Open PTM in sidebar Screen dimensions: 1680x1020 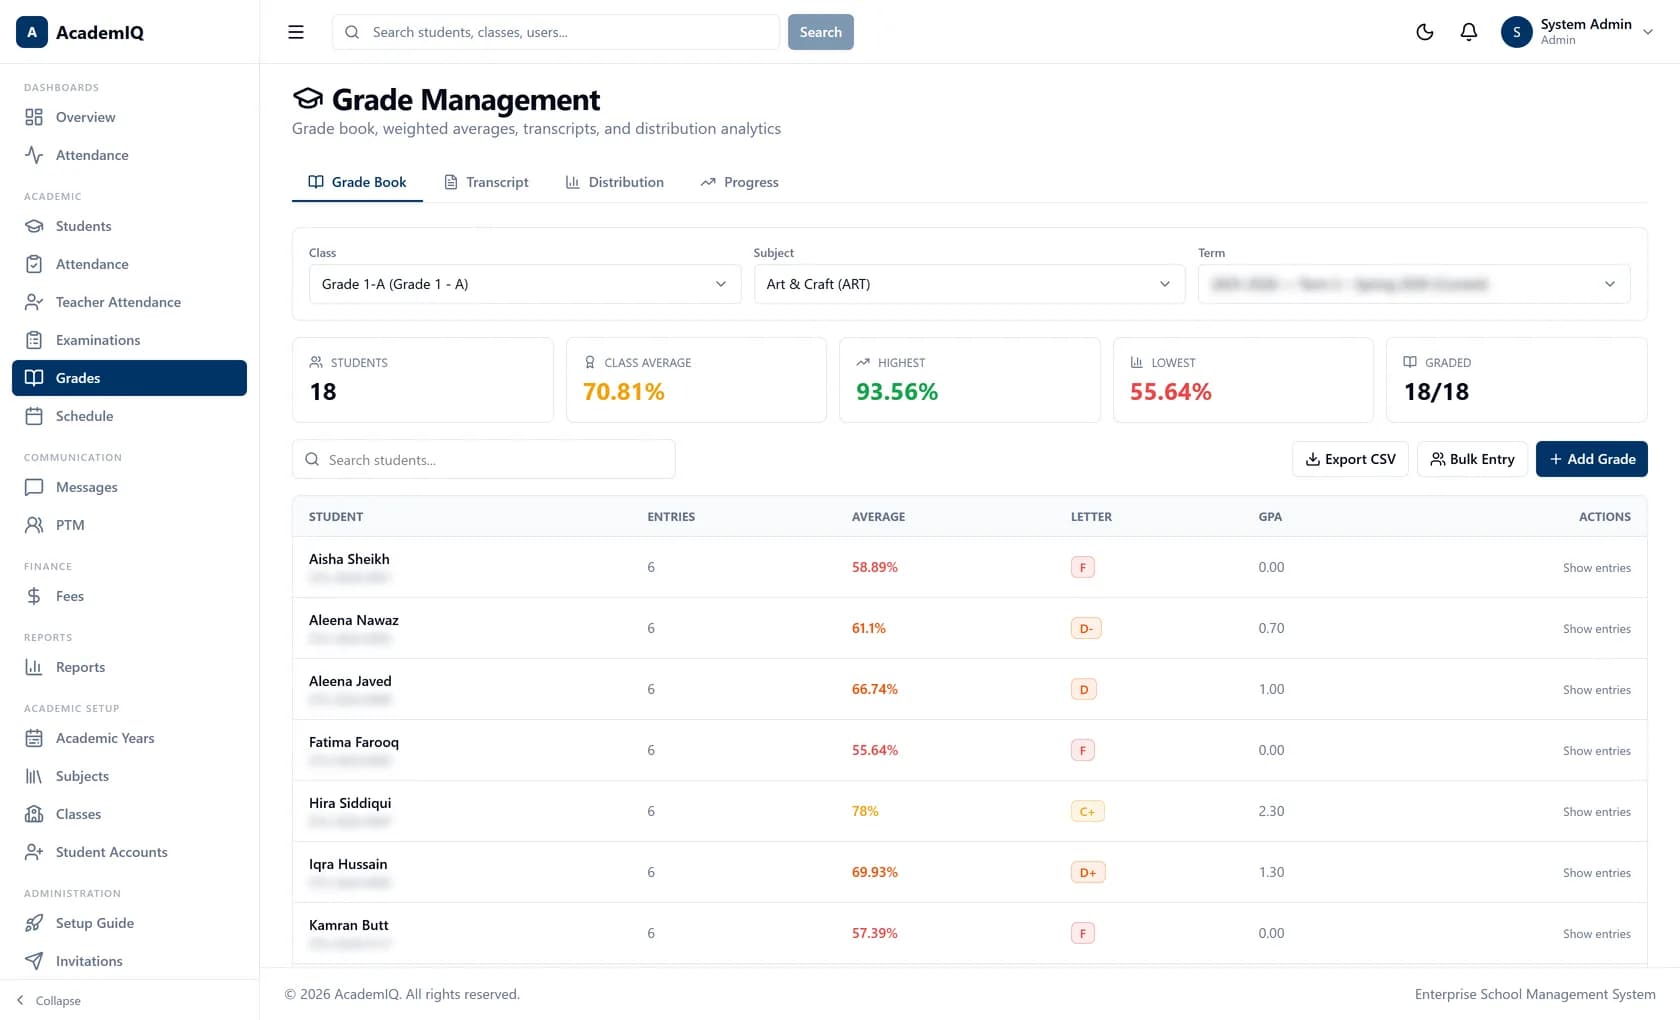129,525
